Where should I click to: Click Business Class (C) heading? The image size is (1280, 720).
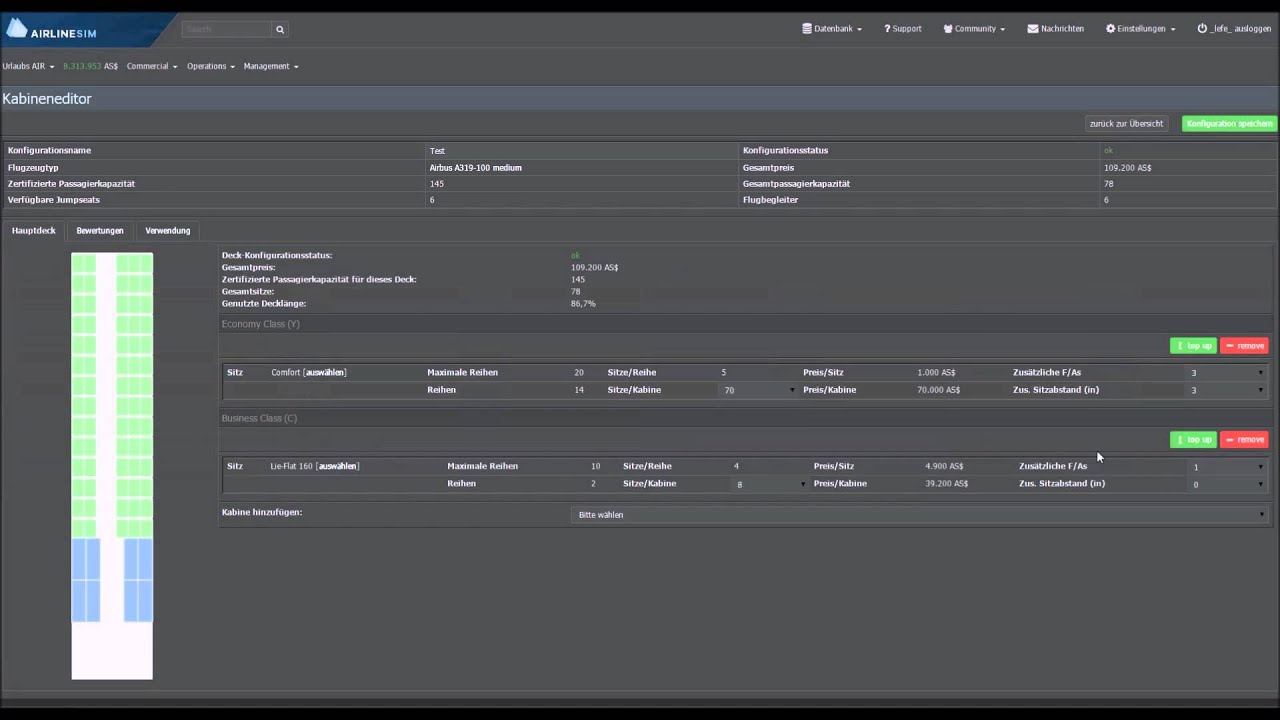259,418
